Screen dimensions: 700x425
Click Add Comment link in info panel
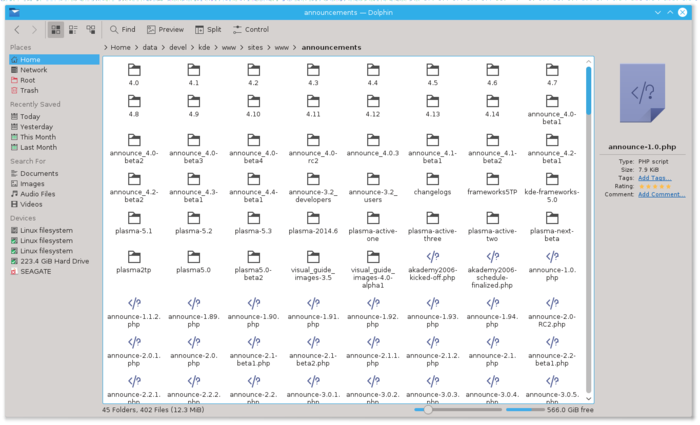662,194
